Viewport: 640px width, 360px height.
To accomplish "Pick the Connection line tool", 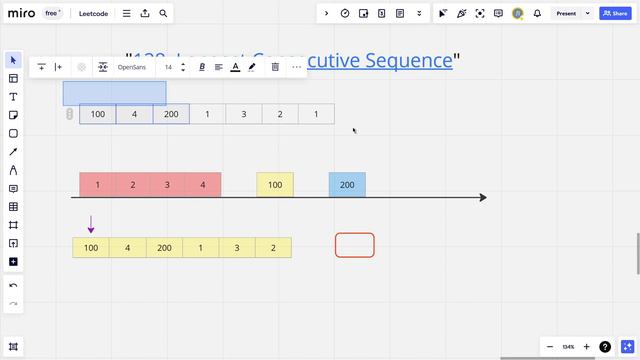I will (13, 152).
